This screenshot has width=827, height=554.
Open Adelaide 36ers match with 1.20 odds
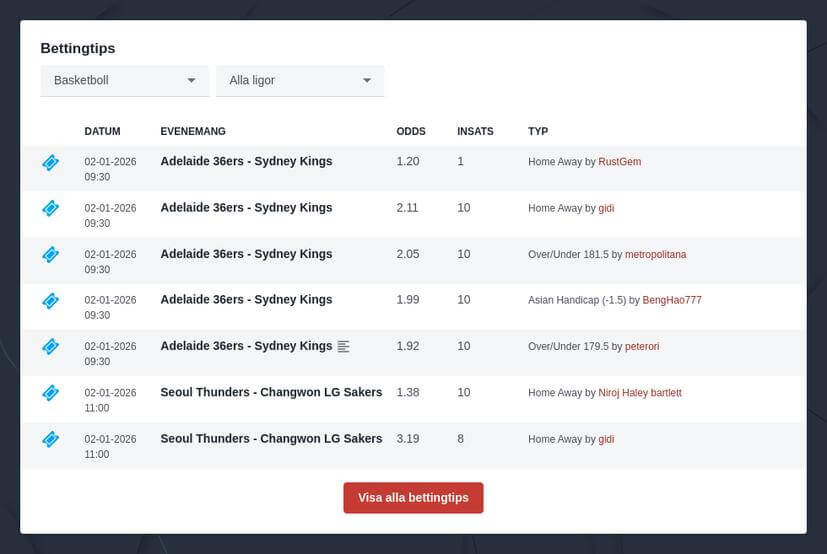246,161
